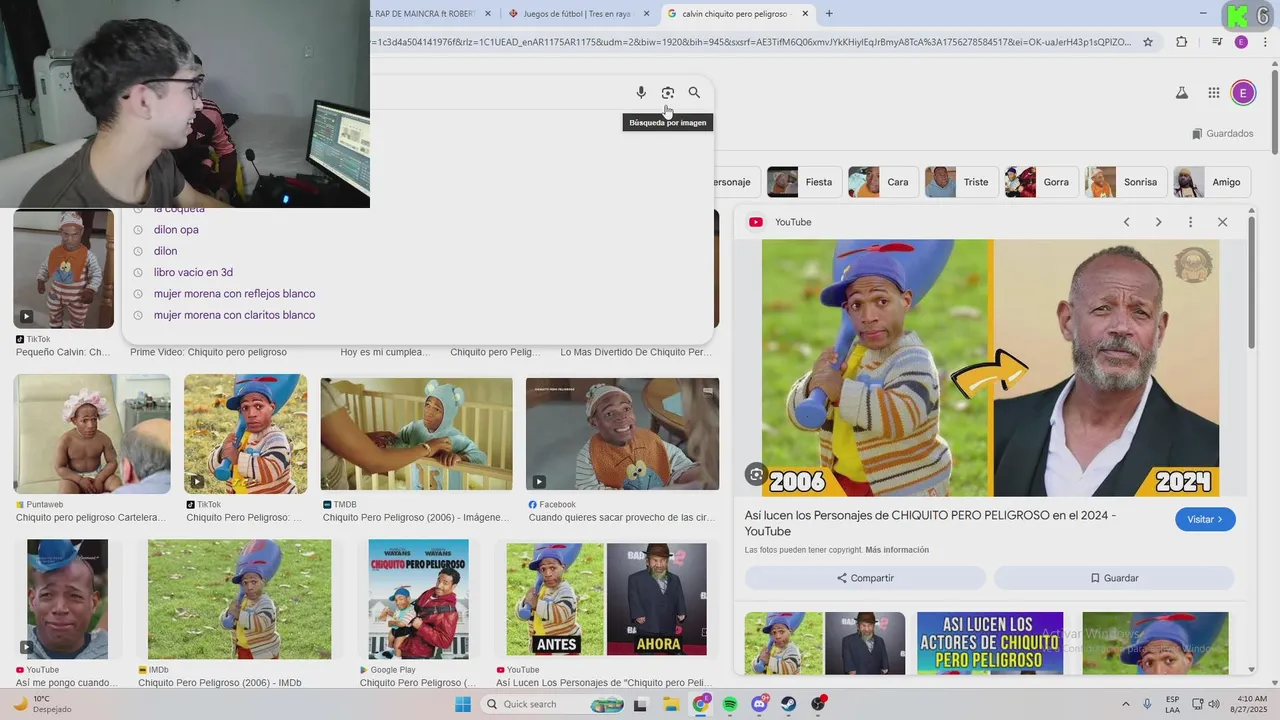1280x720 pixels.
Task: Filter images by 'Cara' chip
Action: click(882, 182)
